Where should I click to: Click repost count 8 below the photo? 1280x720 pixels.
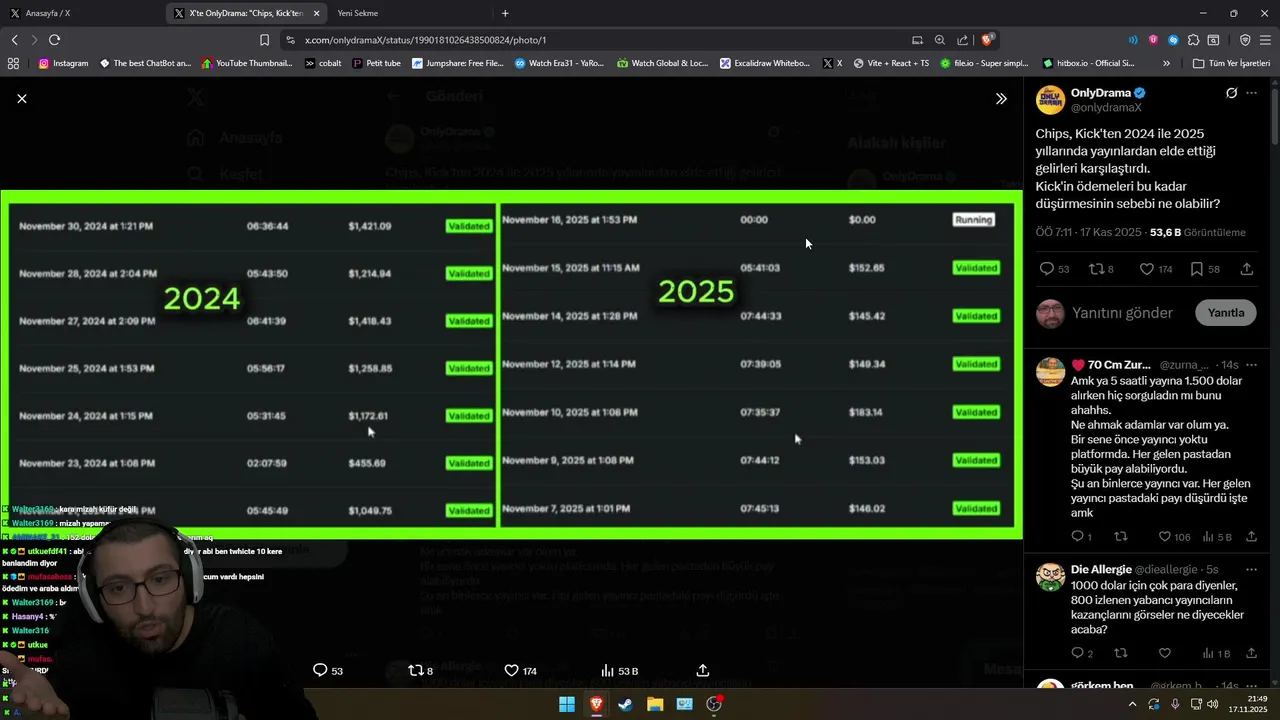[x=420, y=670]
